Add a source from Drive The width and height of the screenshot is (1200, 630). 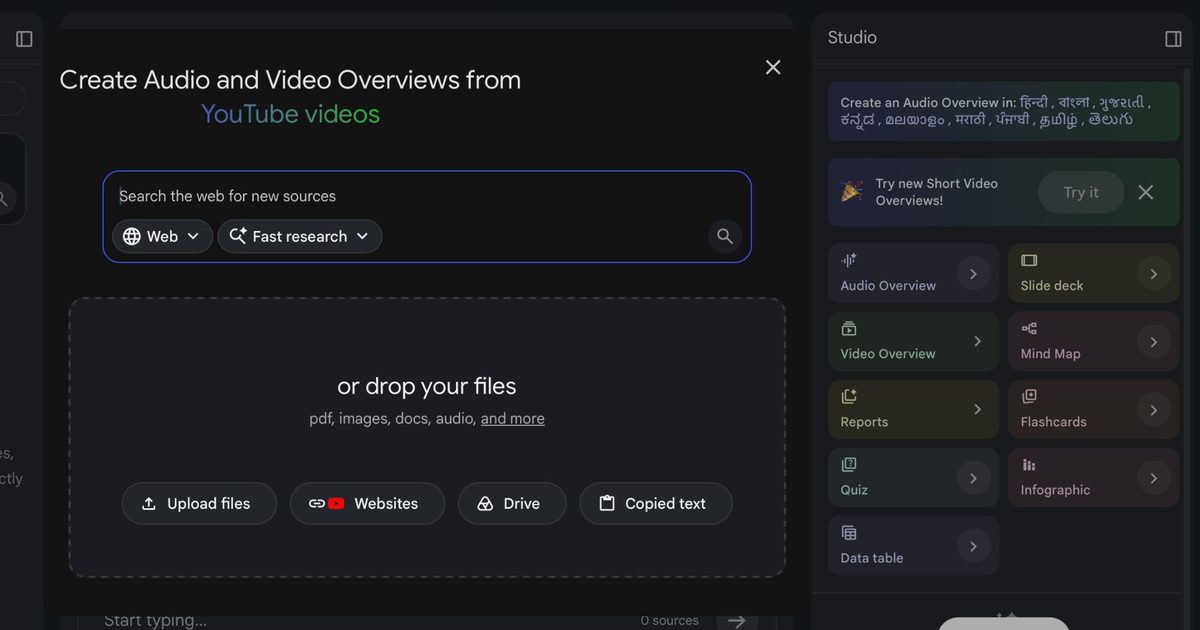click(512, 504)
